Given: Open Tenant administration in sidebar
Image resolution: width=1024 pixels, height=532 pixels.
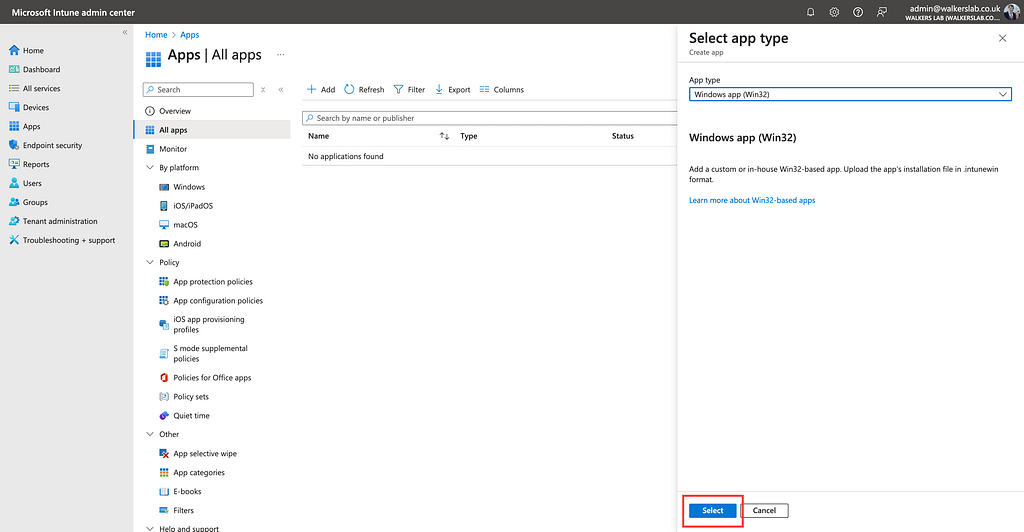Looking at the screenshot, I should click(60, 221).
